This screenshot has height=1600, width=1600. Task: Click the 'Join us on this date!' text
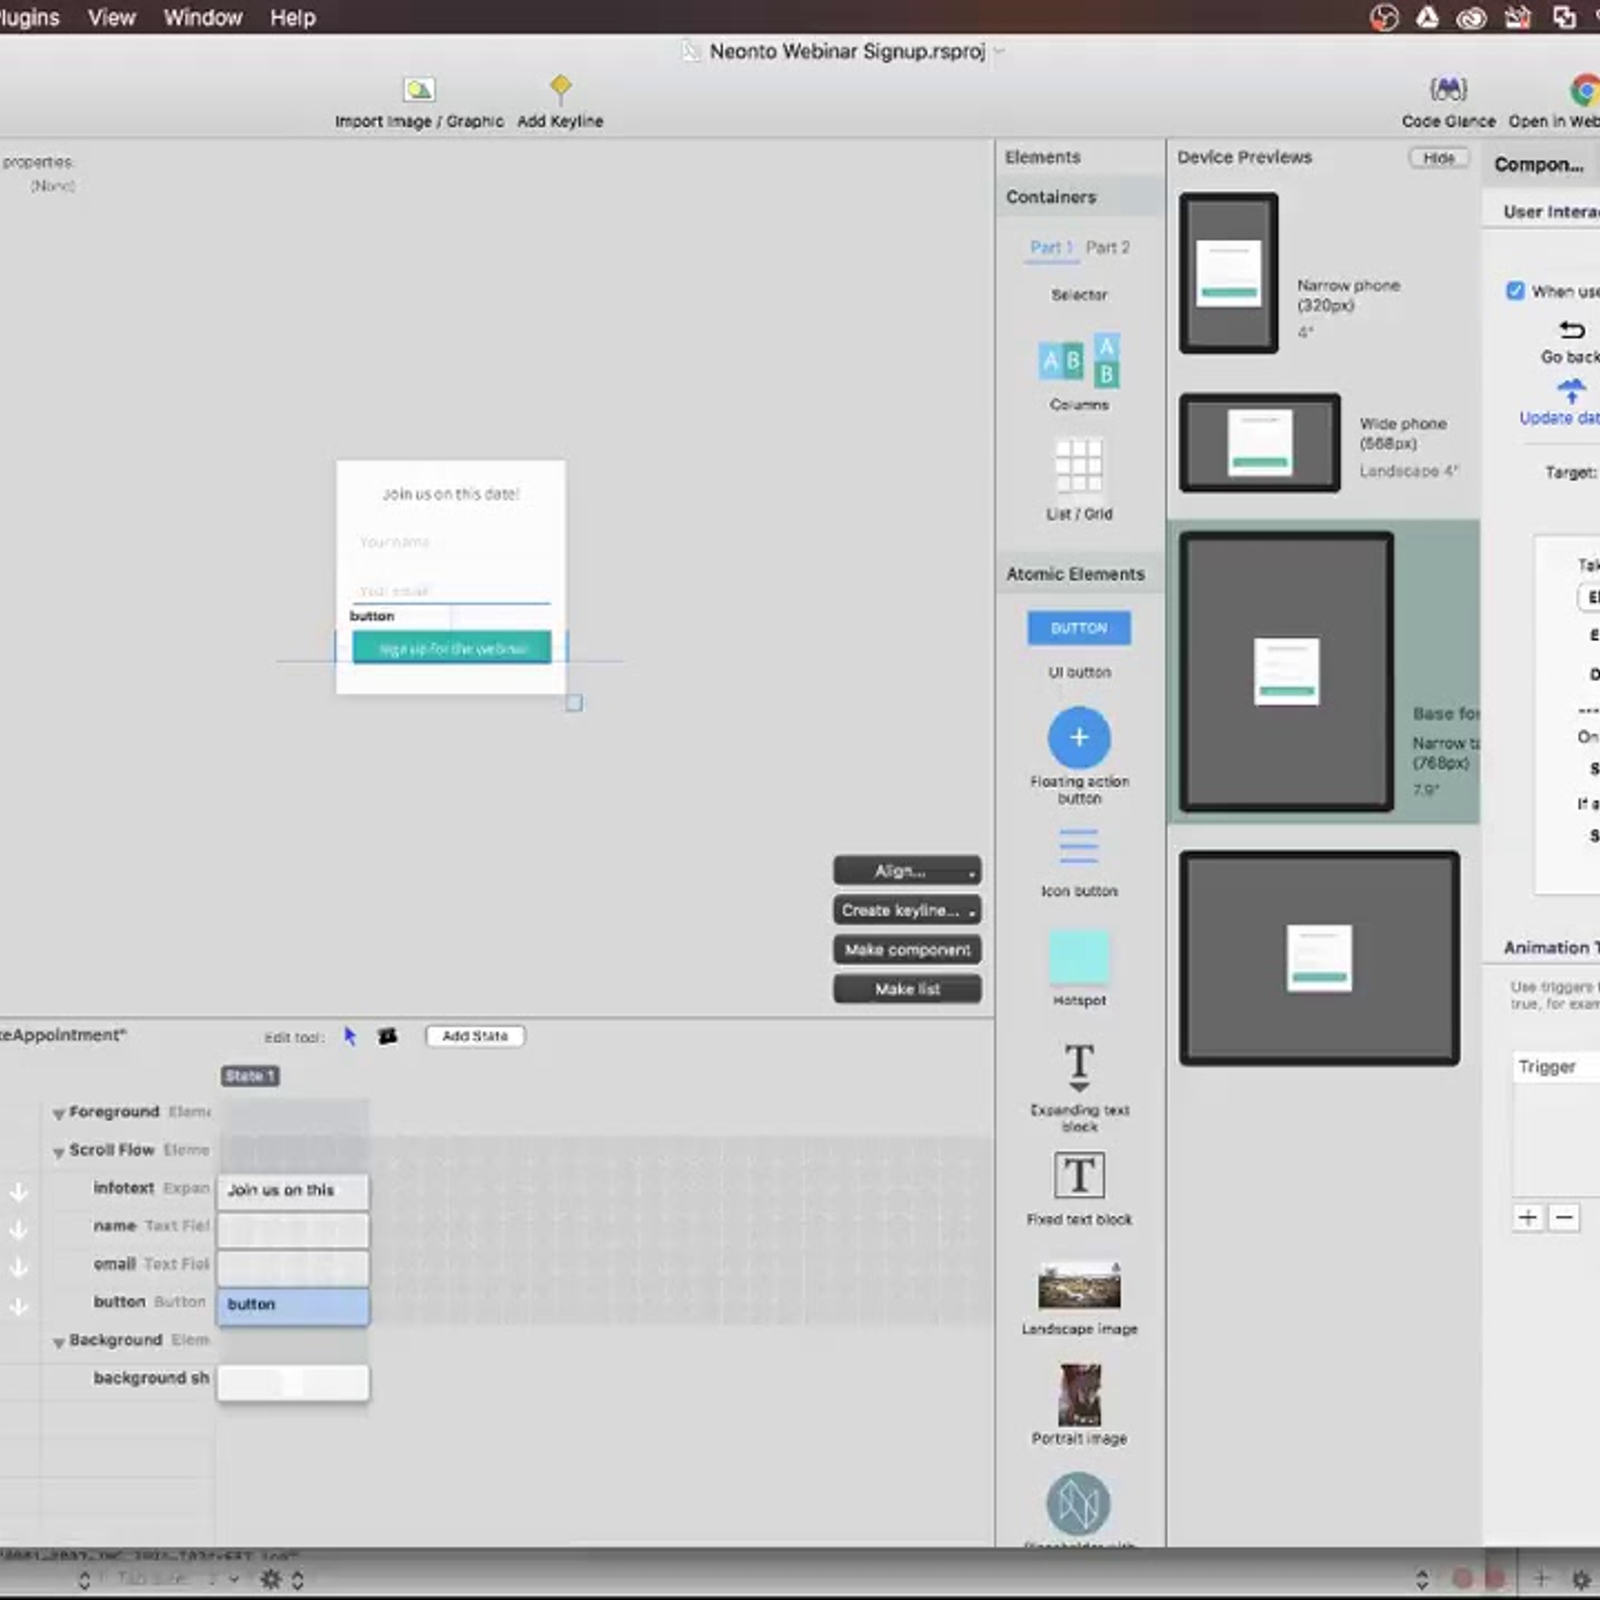point(451,494)
